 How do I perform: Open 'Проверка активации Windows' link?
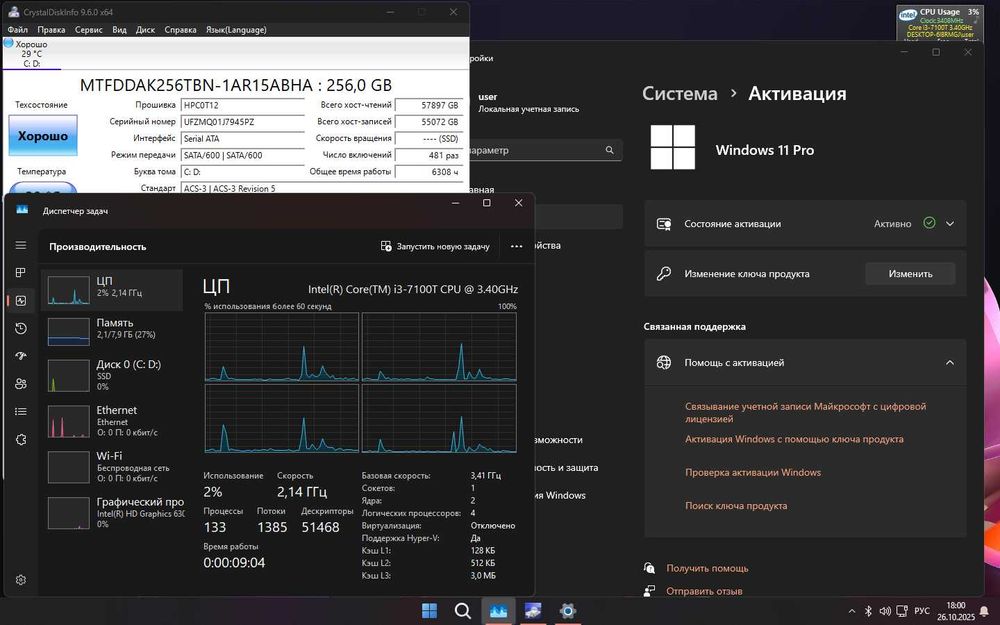[753, 473]
